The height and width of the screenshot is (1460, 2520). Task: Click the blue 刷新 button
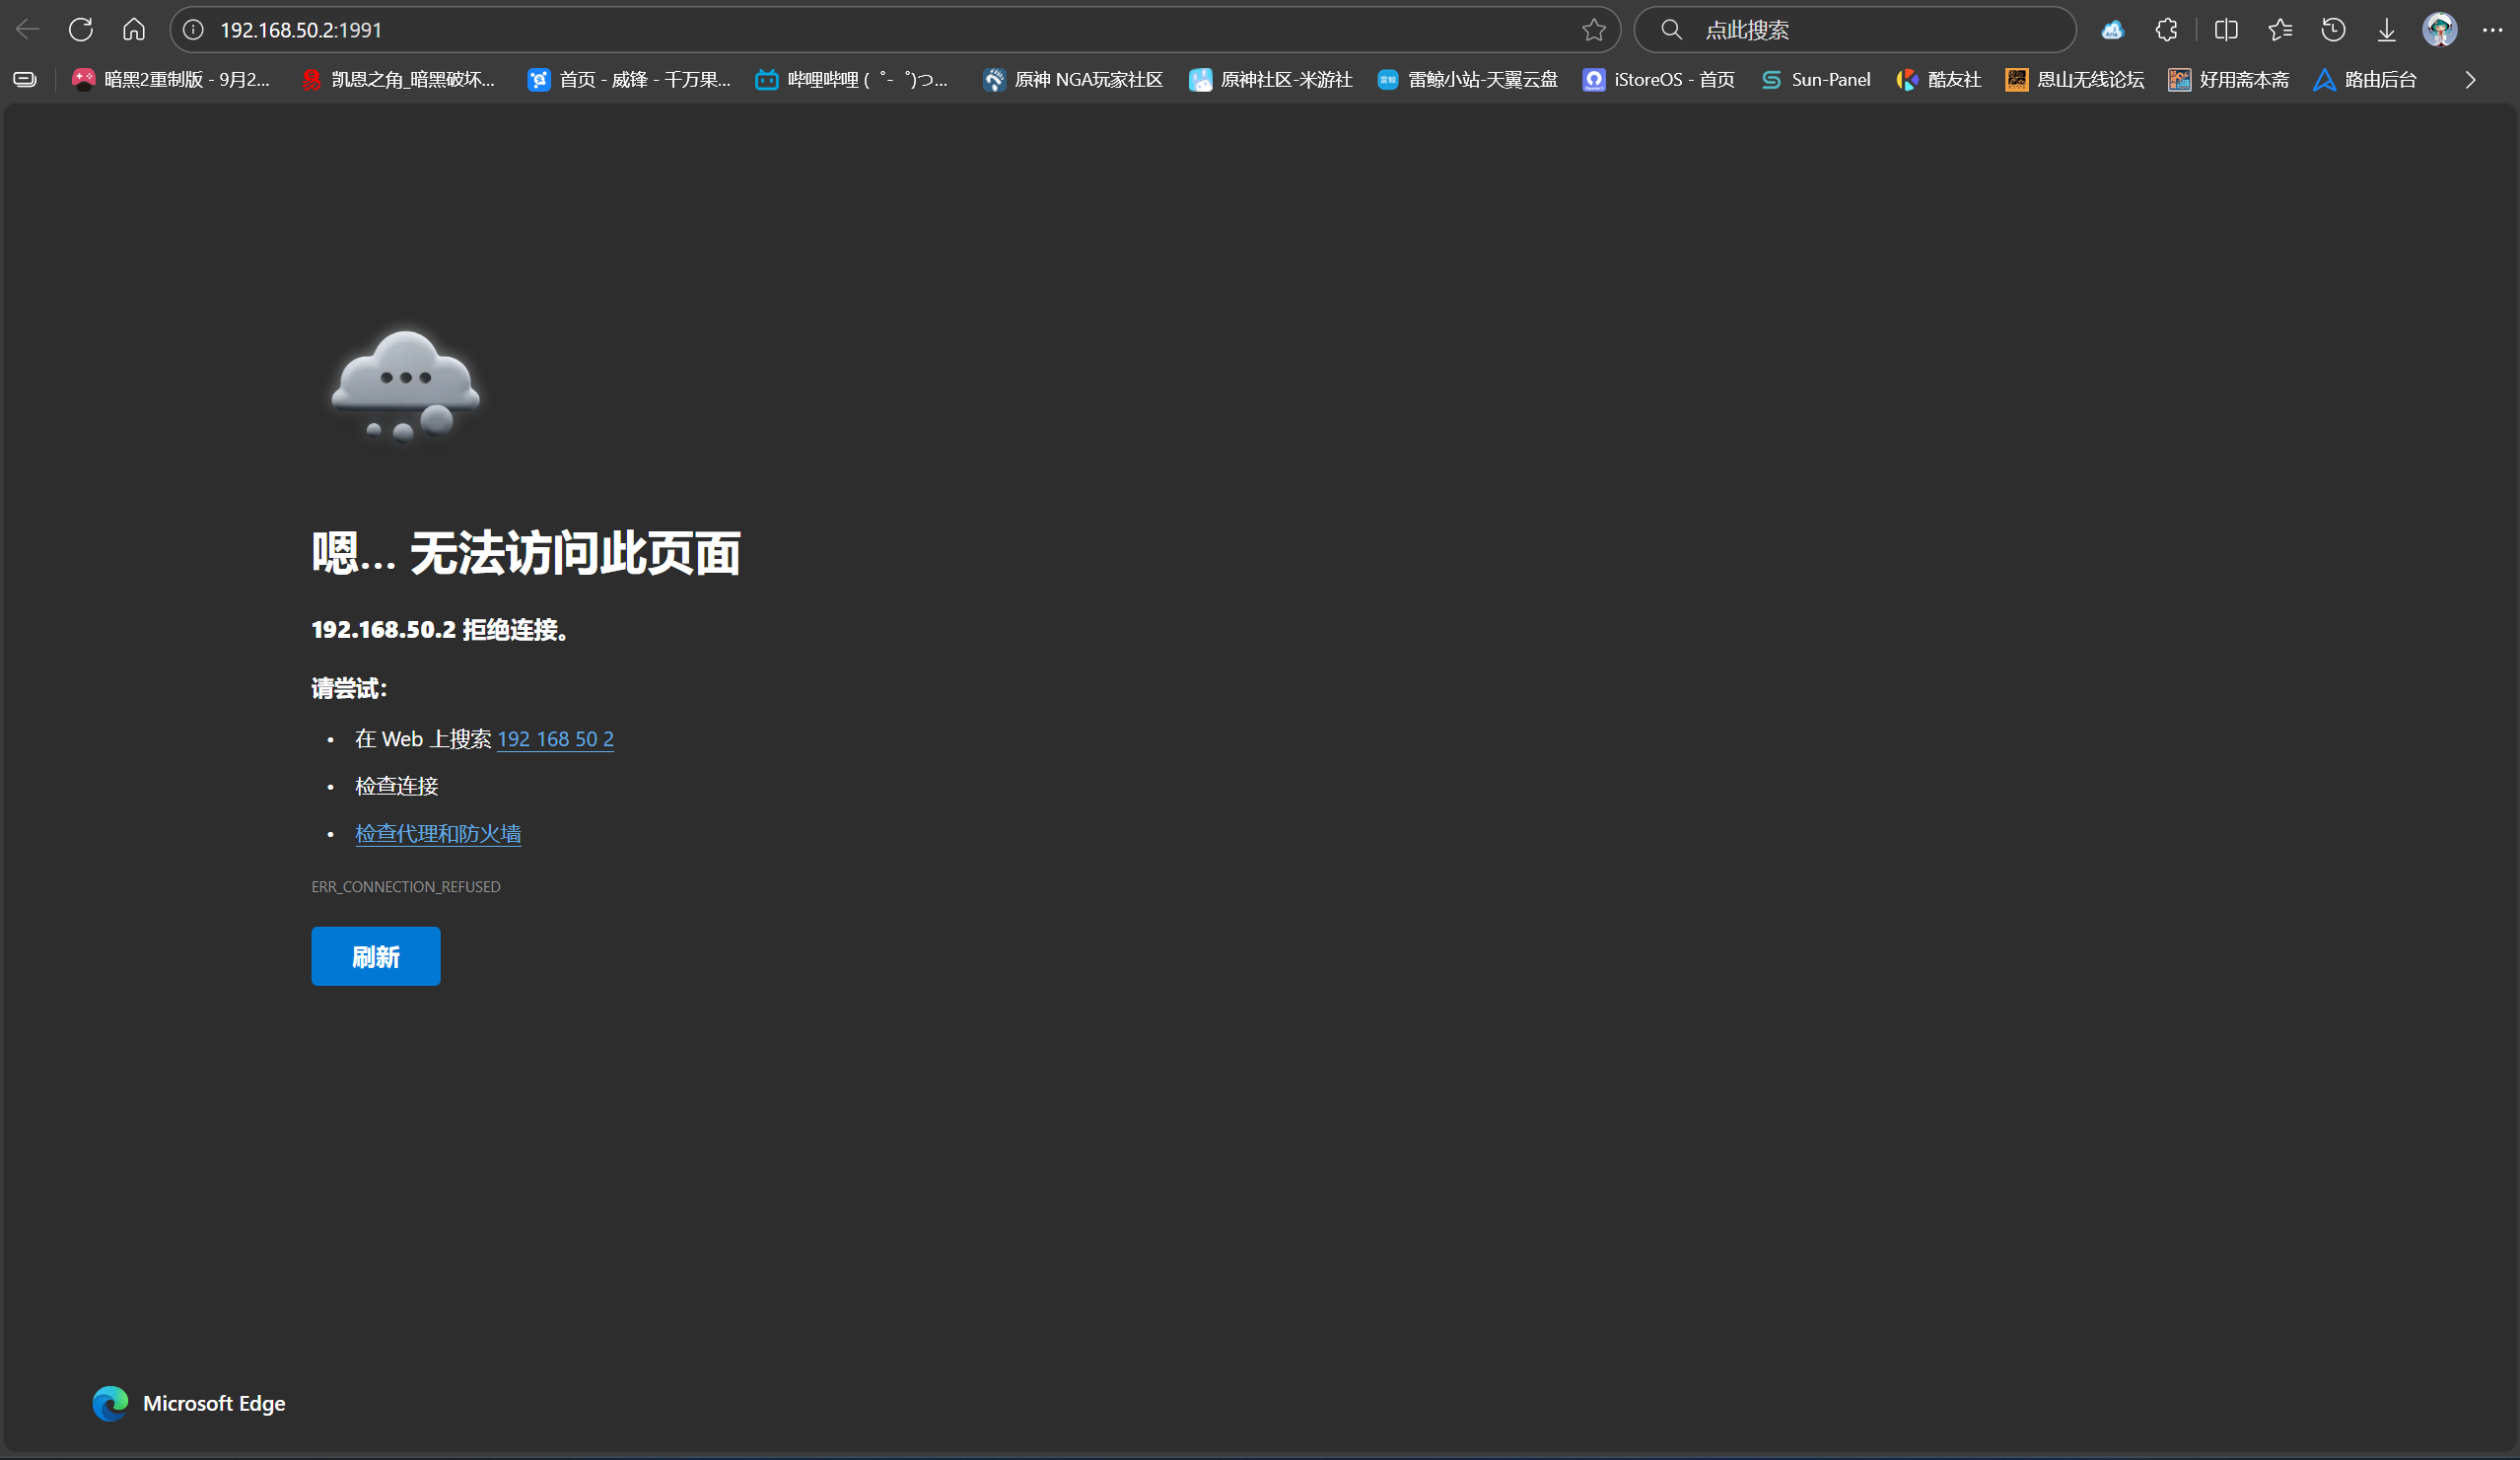pos(375,956)
